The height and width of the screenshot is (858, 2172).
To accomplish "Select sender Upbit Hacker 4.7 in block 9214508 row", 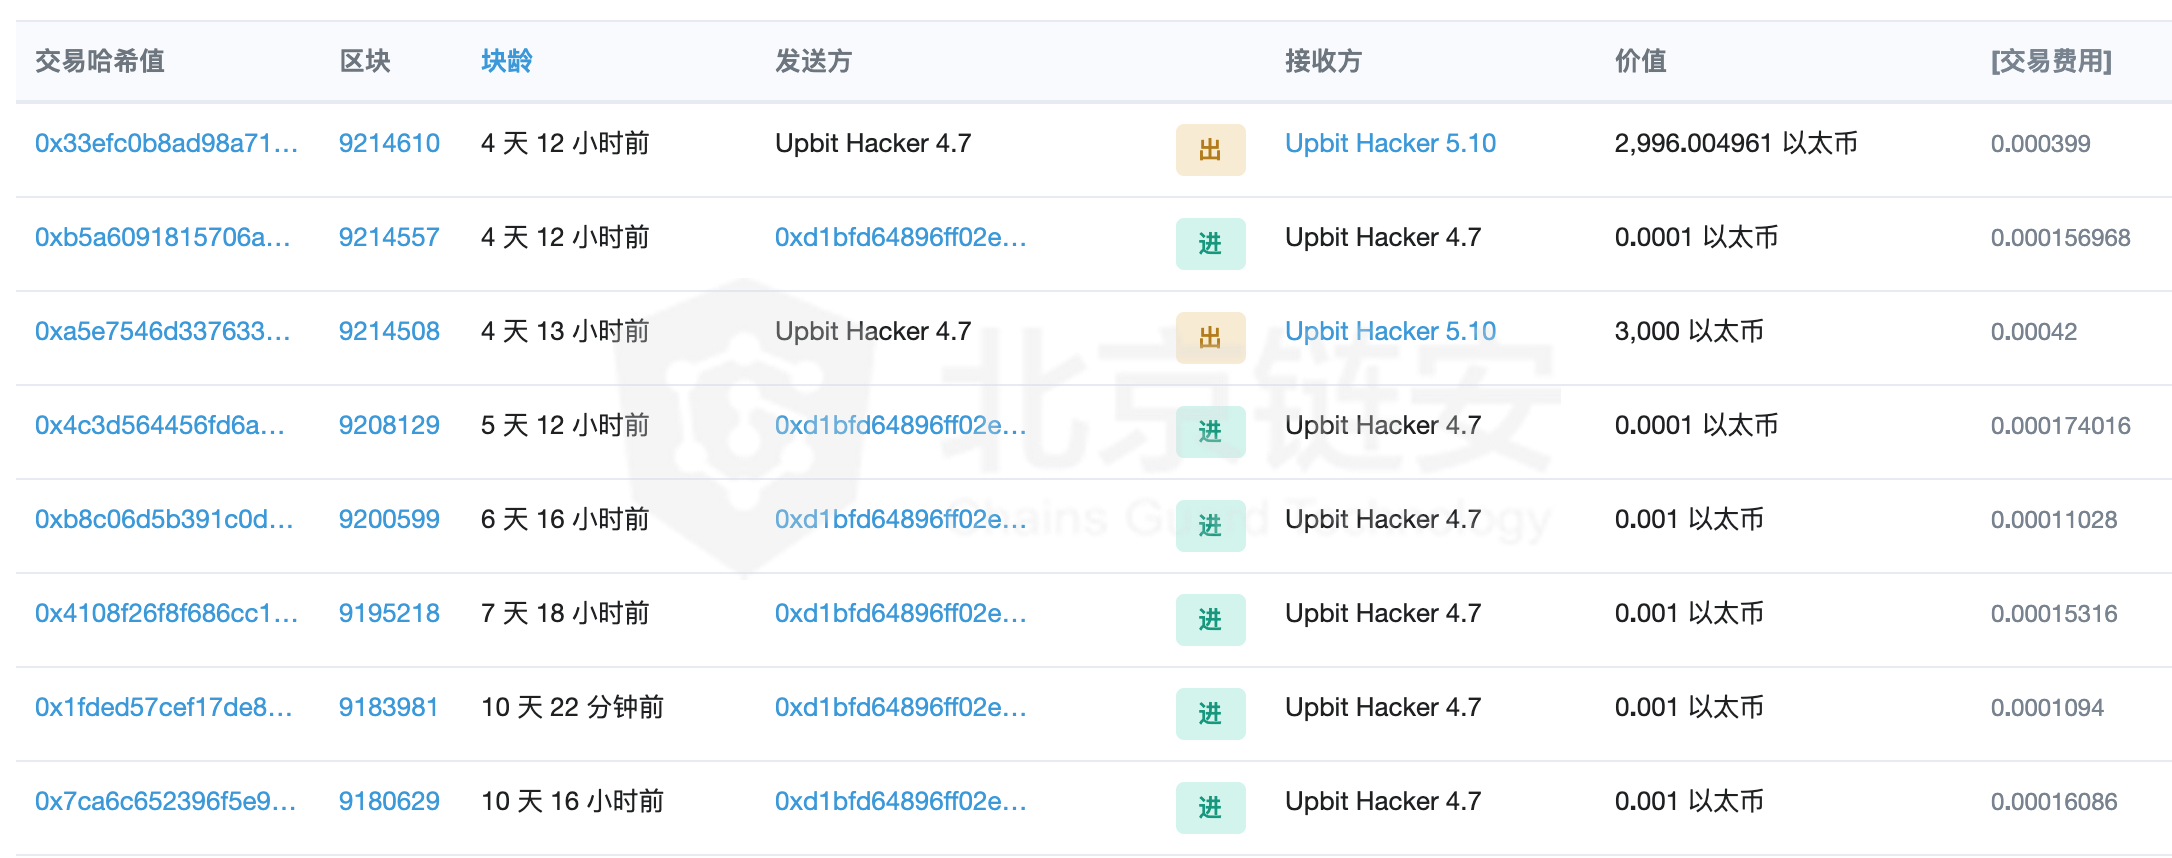I will pyautogui.click(x=873, y=331).
